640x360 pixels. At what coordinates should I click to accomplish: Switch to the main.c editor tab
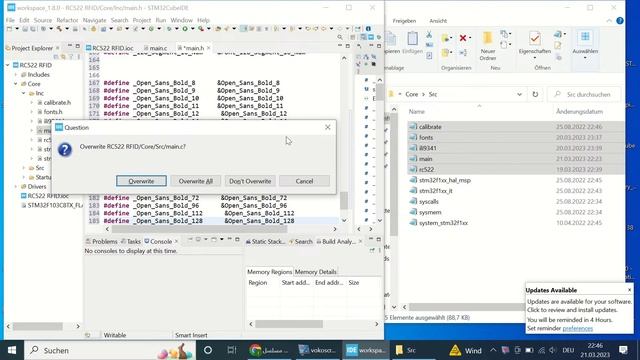(155, 48)
